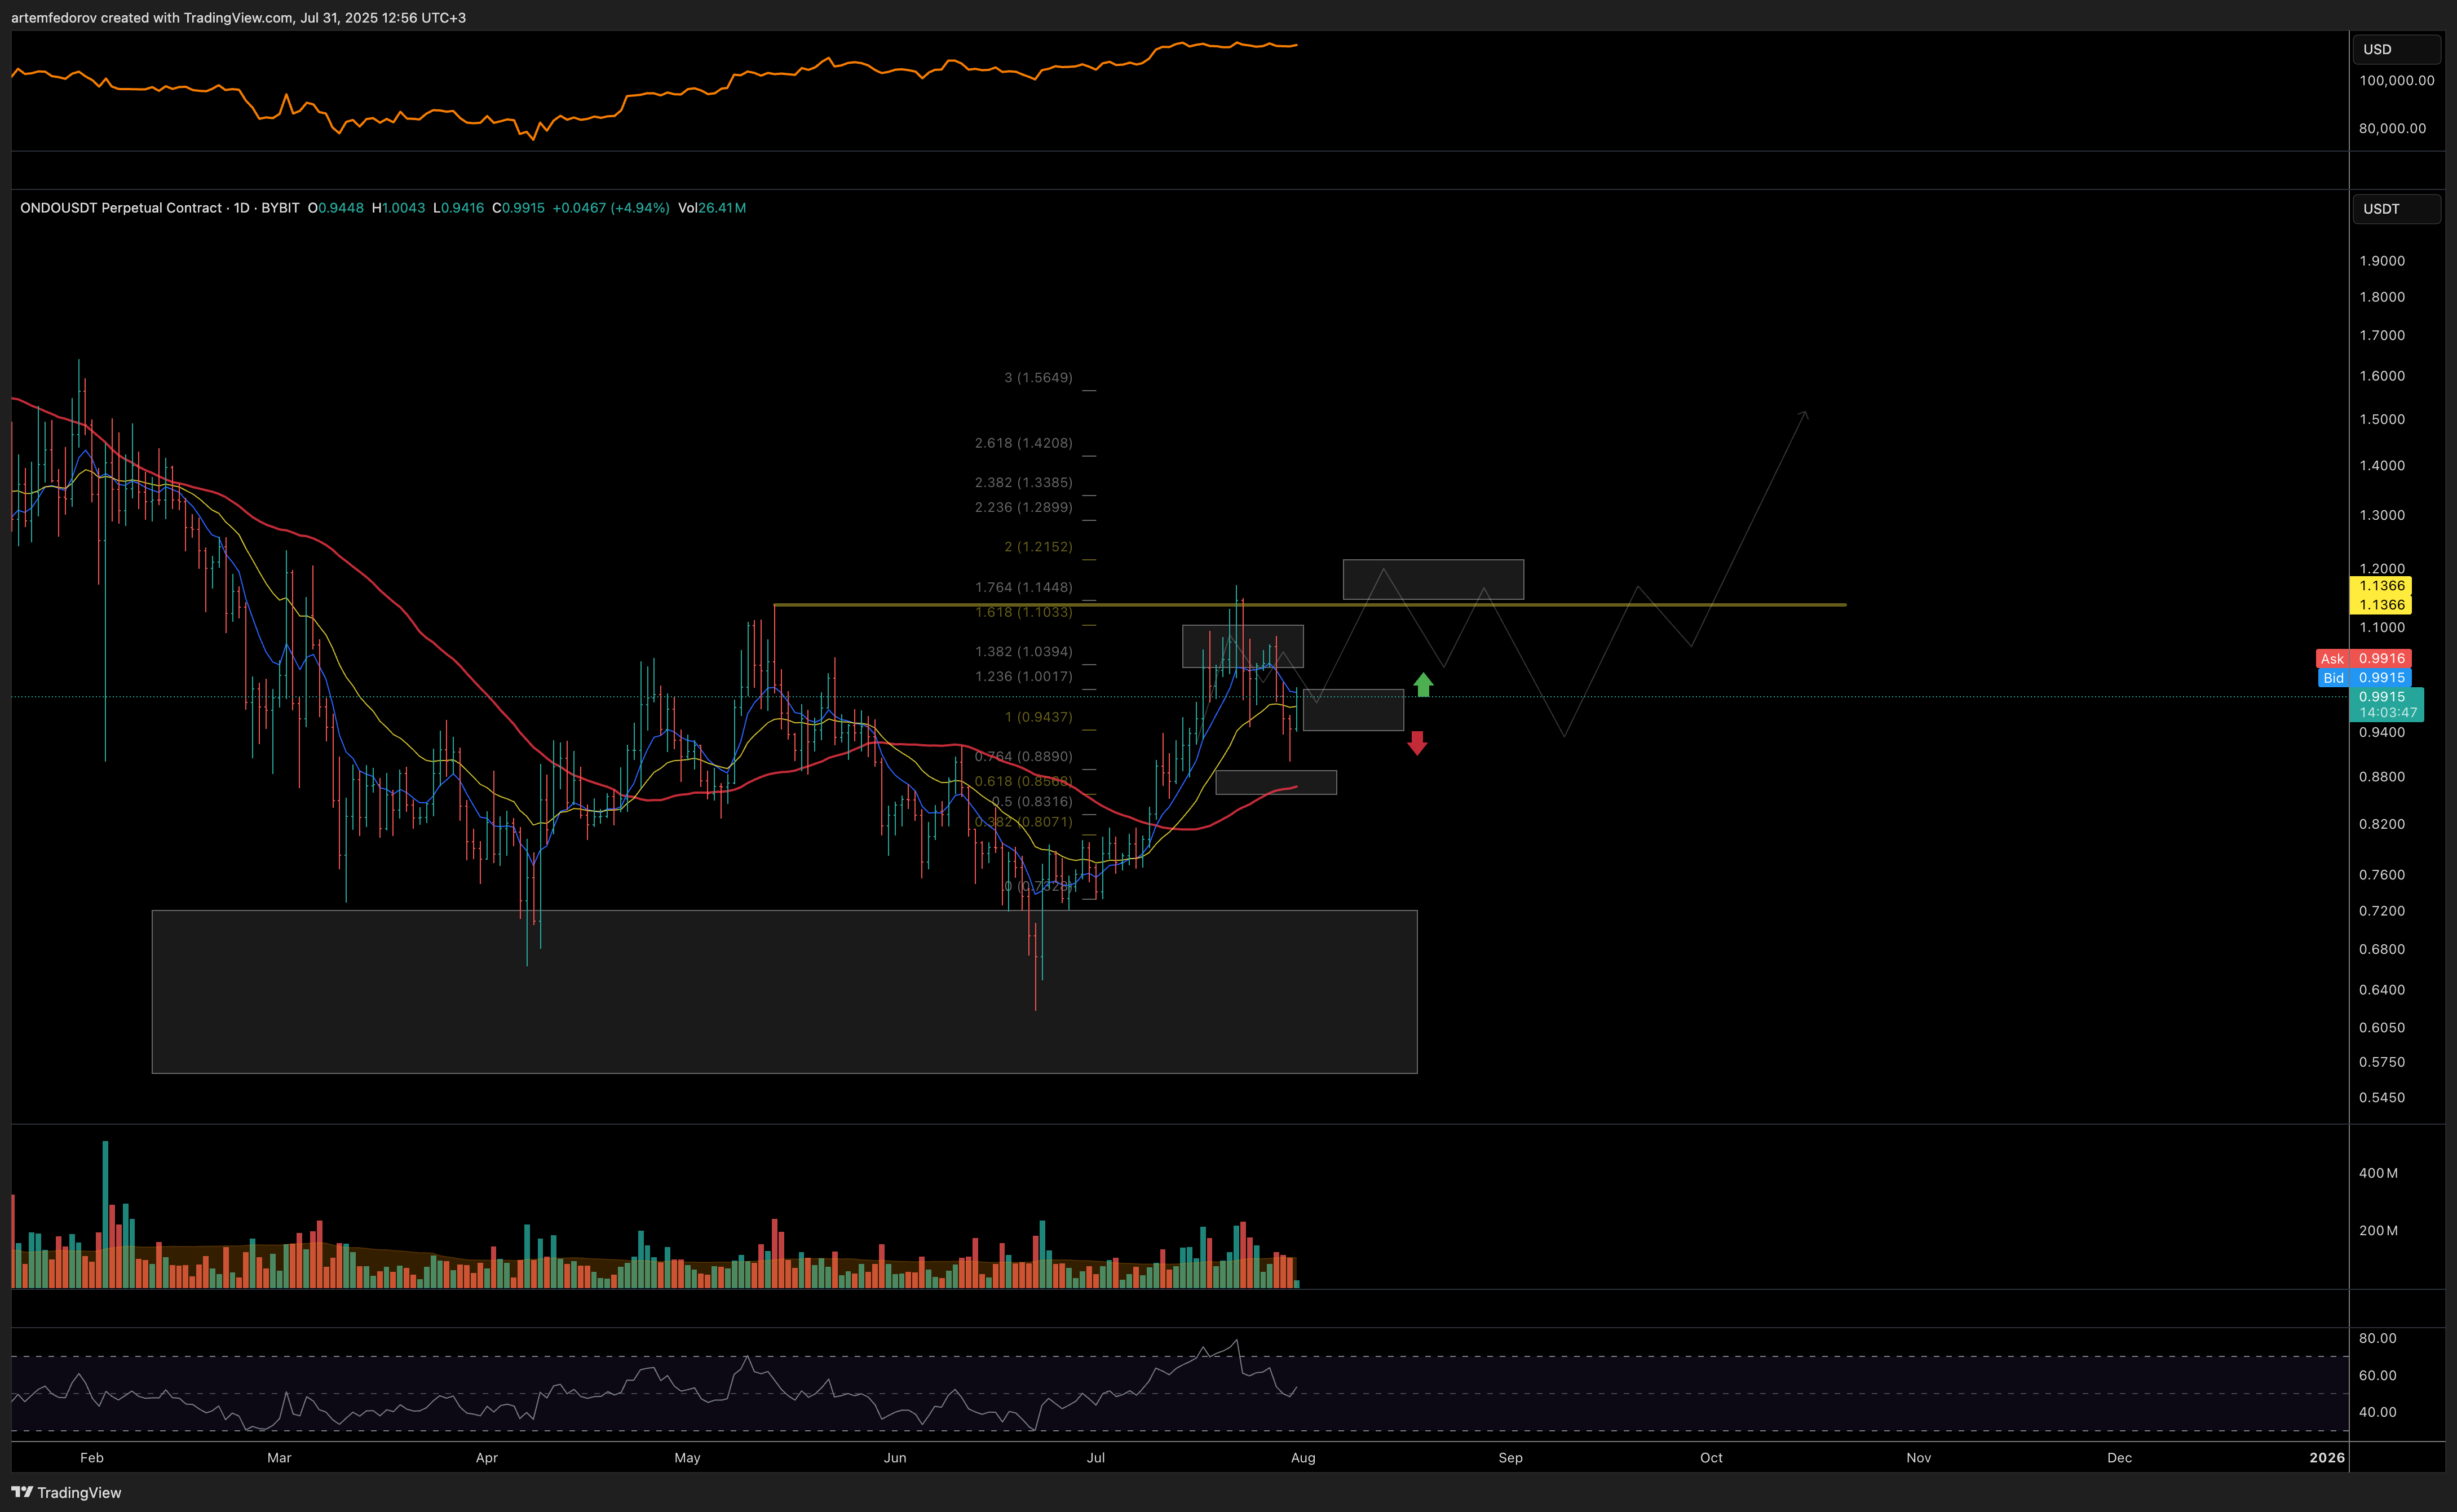Select the Fib level 1.764 (1.1448) label
This screenshot has width=2457, height=1512.
[1023, 587]
